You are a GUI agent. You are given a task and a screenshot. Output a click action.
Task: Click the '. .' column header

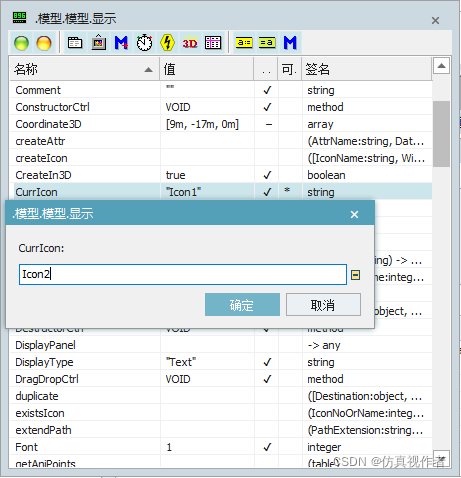(266, 69)
